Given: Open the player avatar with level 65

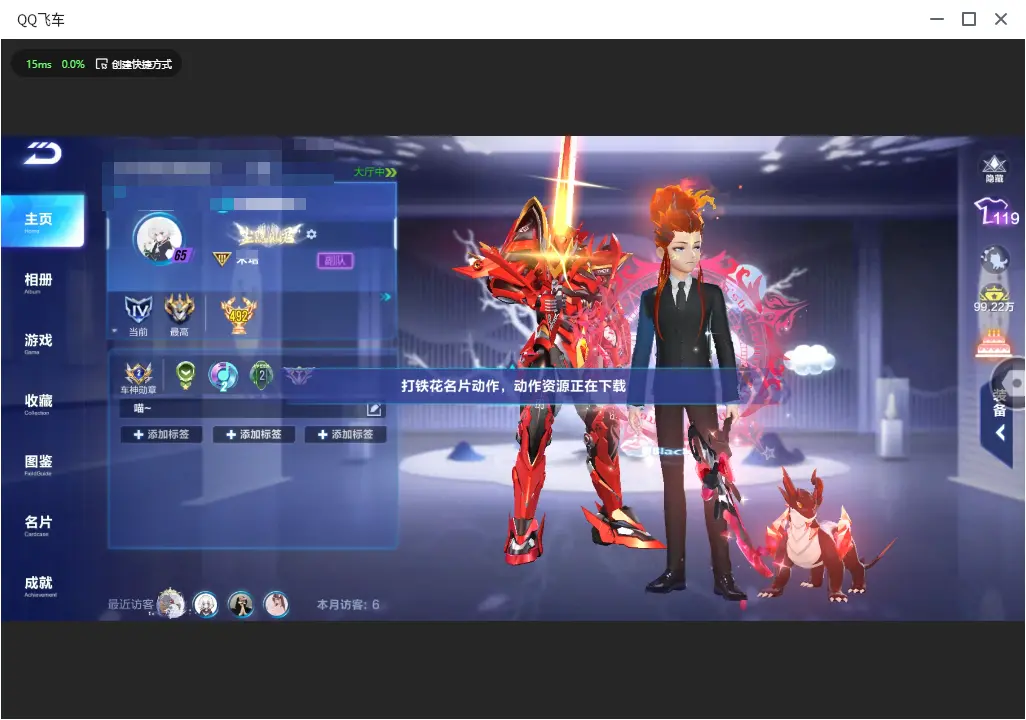Looking at the screenshot, I should click(x=159, y=238).
